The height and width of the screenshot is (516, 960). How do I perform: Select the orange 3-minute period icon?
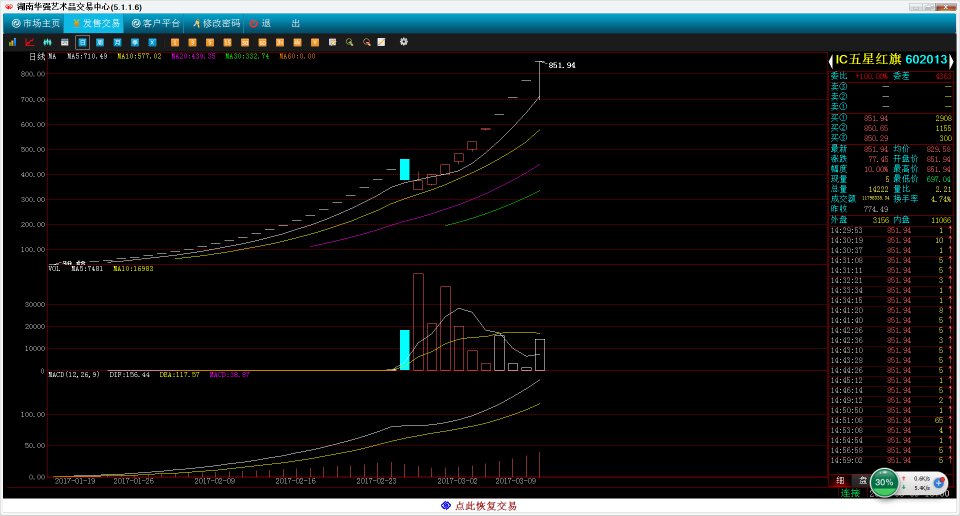(192, 42)
